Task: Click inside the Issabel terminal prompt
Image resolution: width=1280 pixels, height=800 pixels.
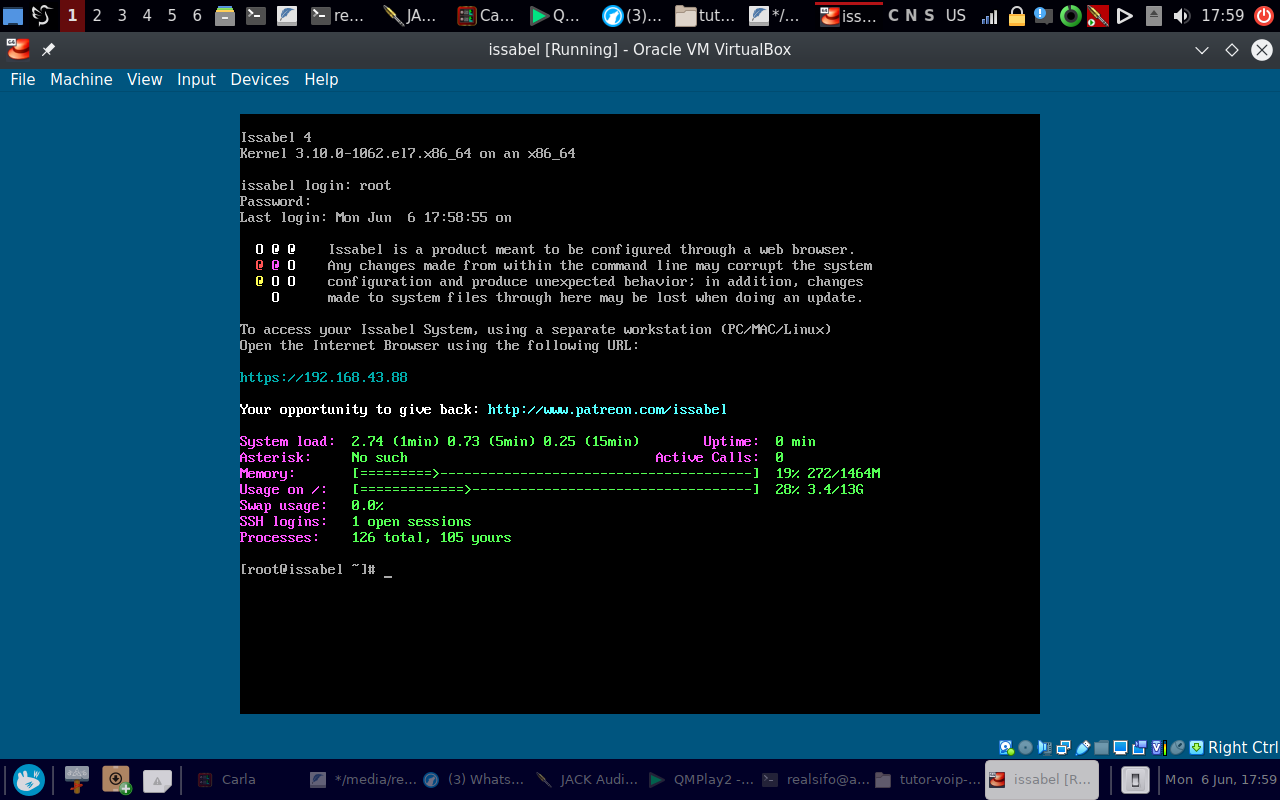Action: (x=388, y=570)
